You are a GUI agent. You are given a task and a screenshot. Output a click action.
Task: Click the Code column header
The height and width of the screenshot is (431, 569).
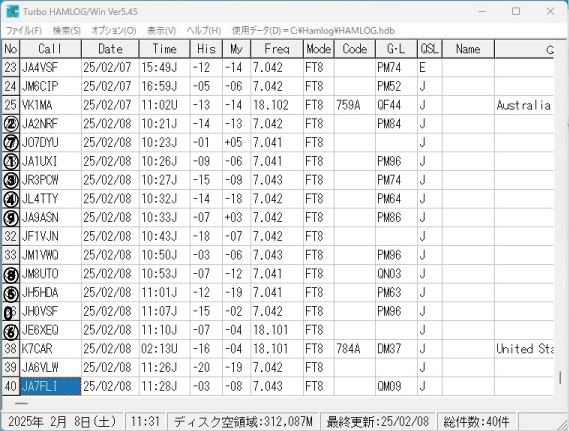[355, 49]
